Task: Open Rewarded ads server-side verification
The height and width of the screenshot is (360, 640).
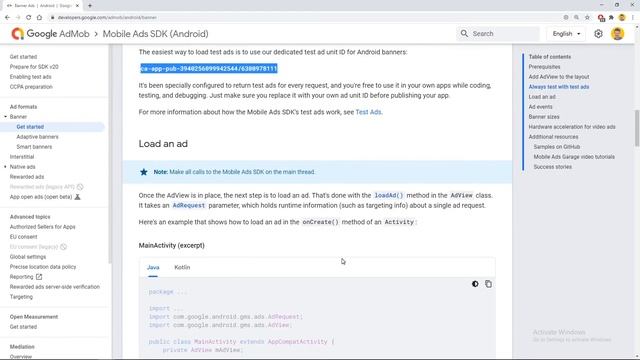Action: 55,287
